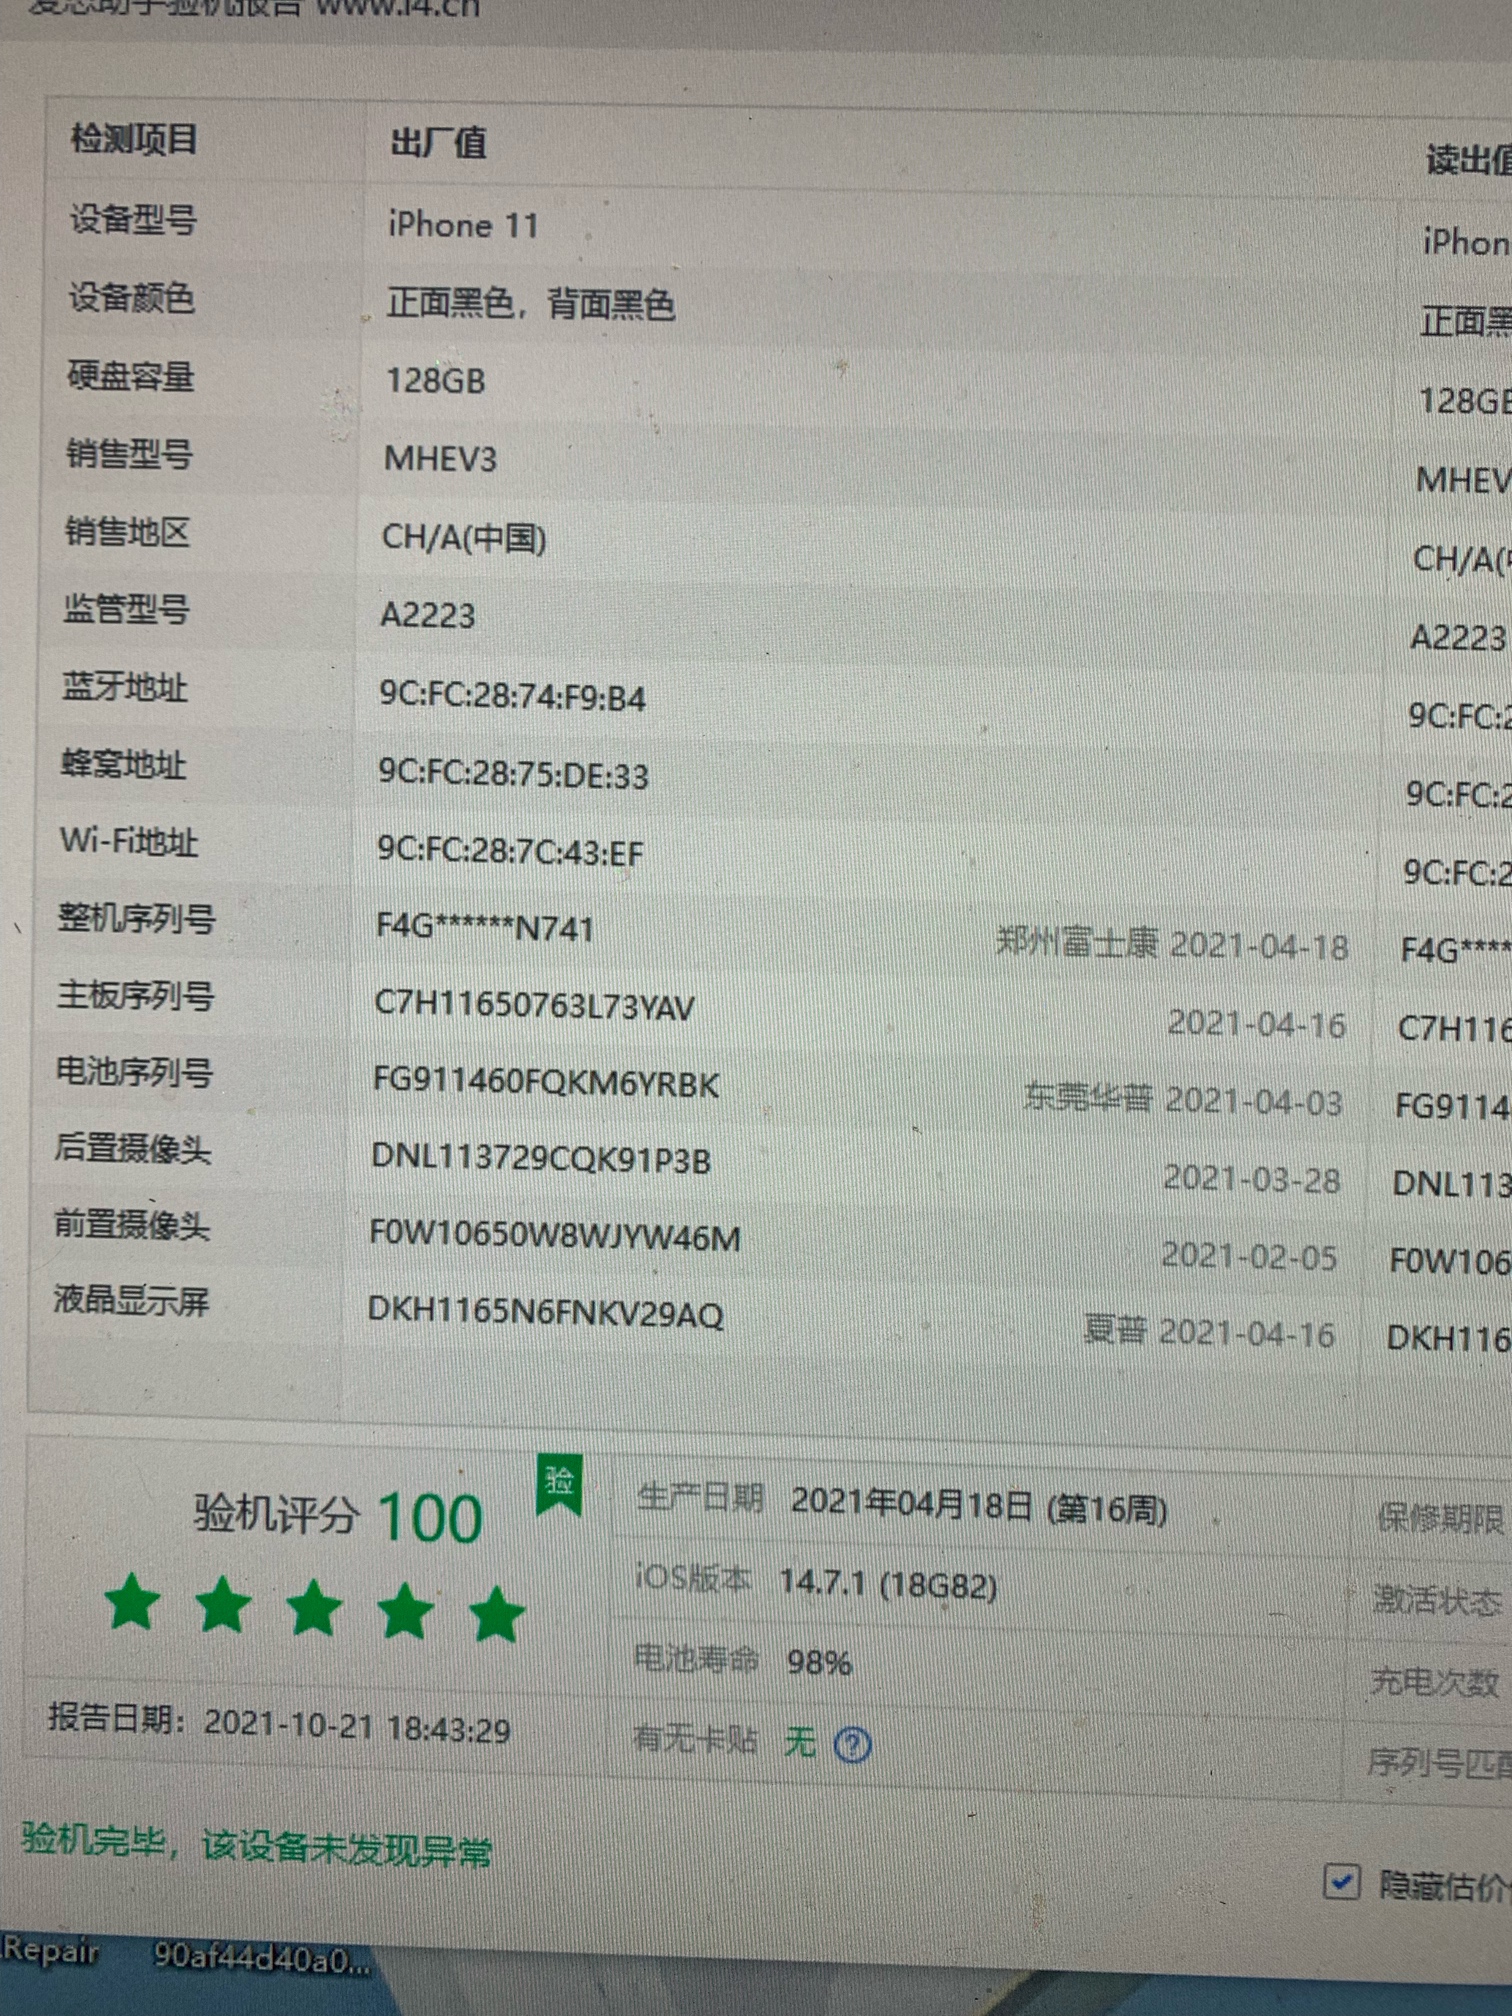This screenshot has height=2016, width=1512.
Task: Click the 激活状态 label
Action: coord(1437,1600)
